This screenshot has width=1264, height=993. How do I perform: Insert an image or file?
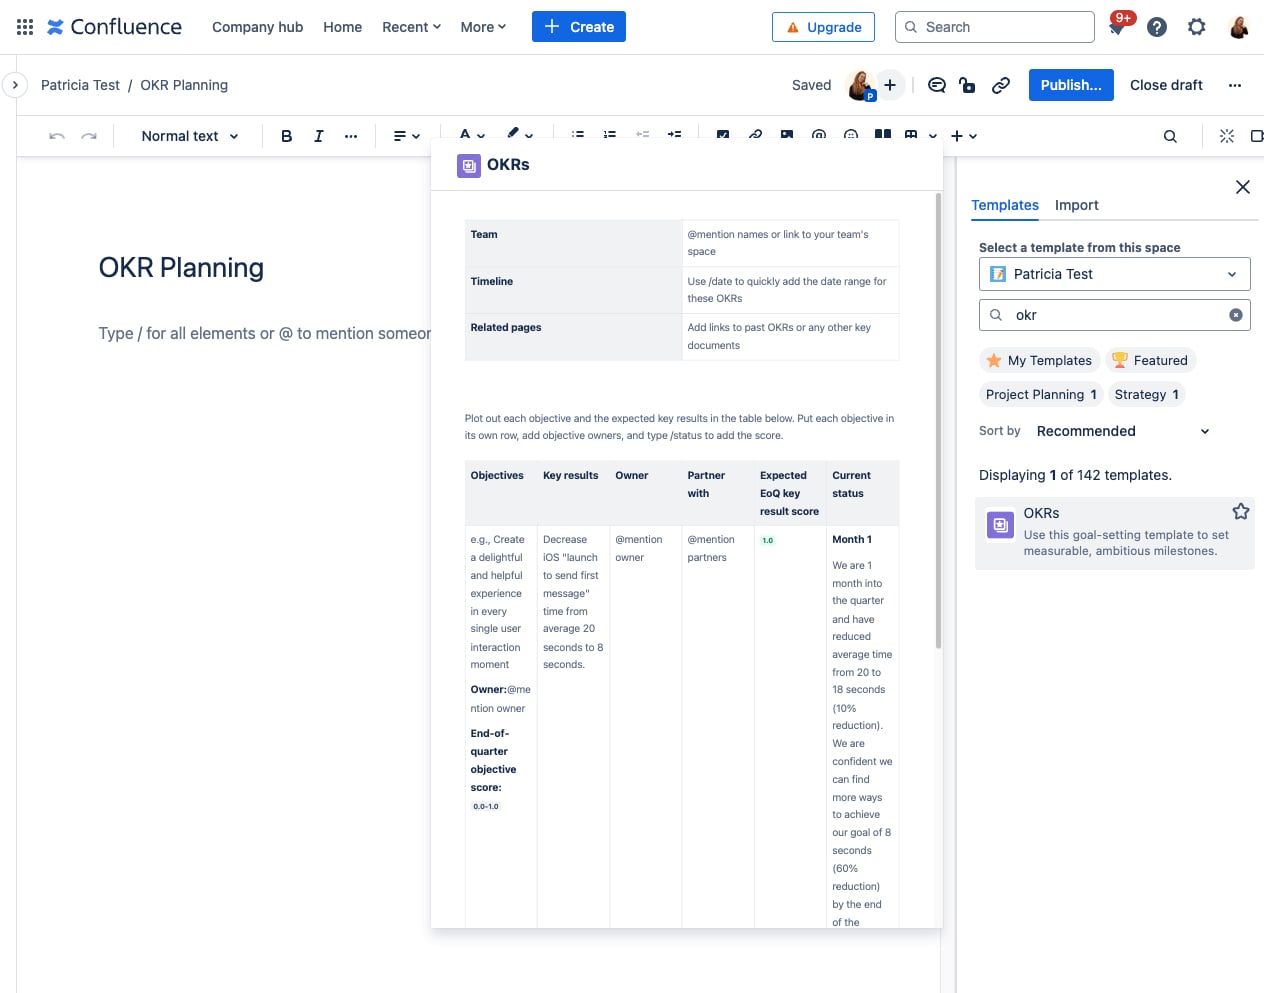point(787,135)
